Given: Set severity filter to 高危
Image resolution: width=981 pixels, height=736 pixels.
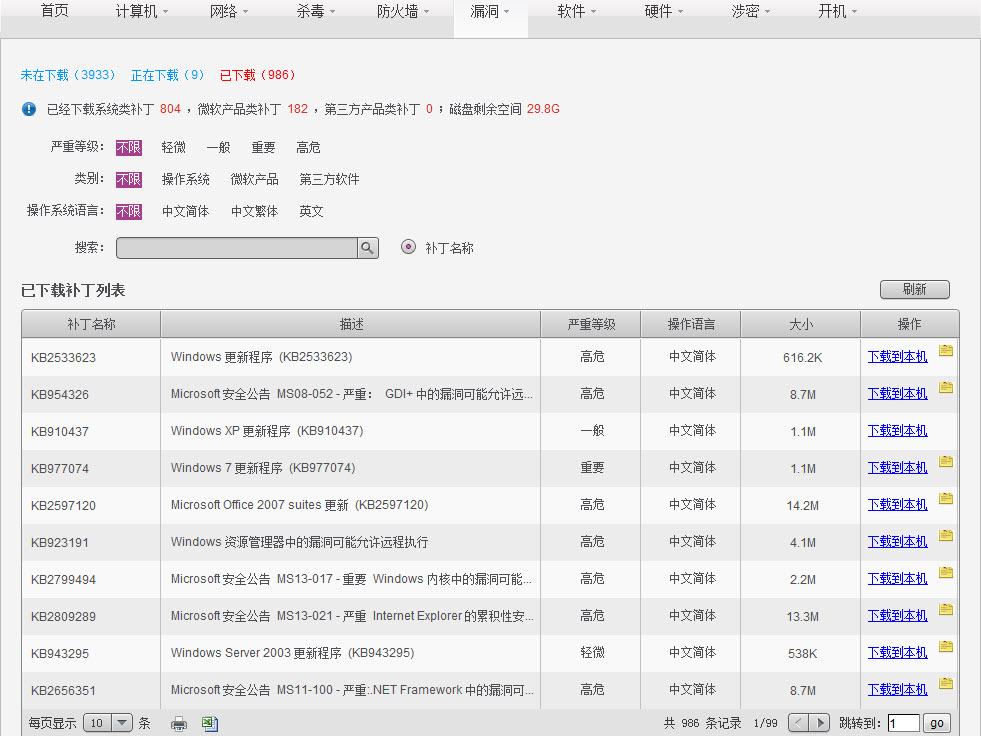Looking at the screenshot, I should click(x=308, y=148).
